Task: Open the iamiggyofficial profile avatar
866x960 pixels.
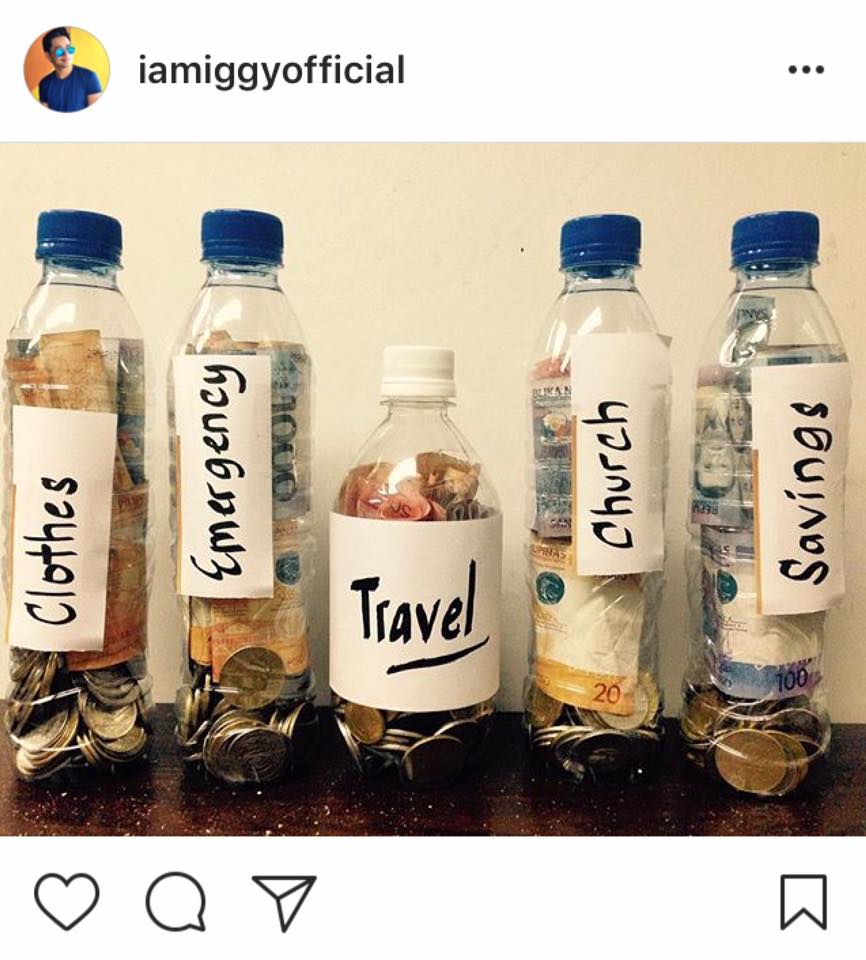Action: [x=67, y=69]
